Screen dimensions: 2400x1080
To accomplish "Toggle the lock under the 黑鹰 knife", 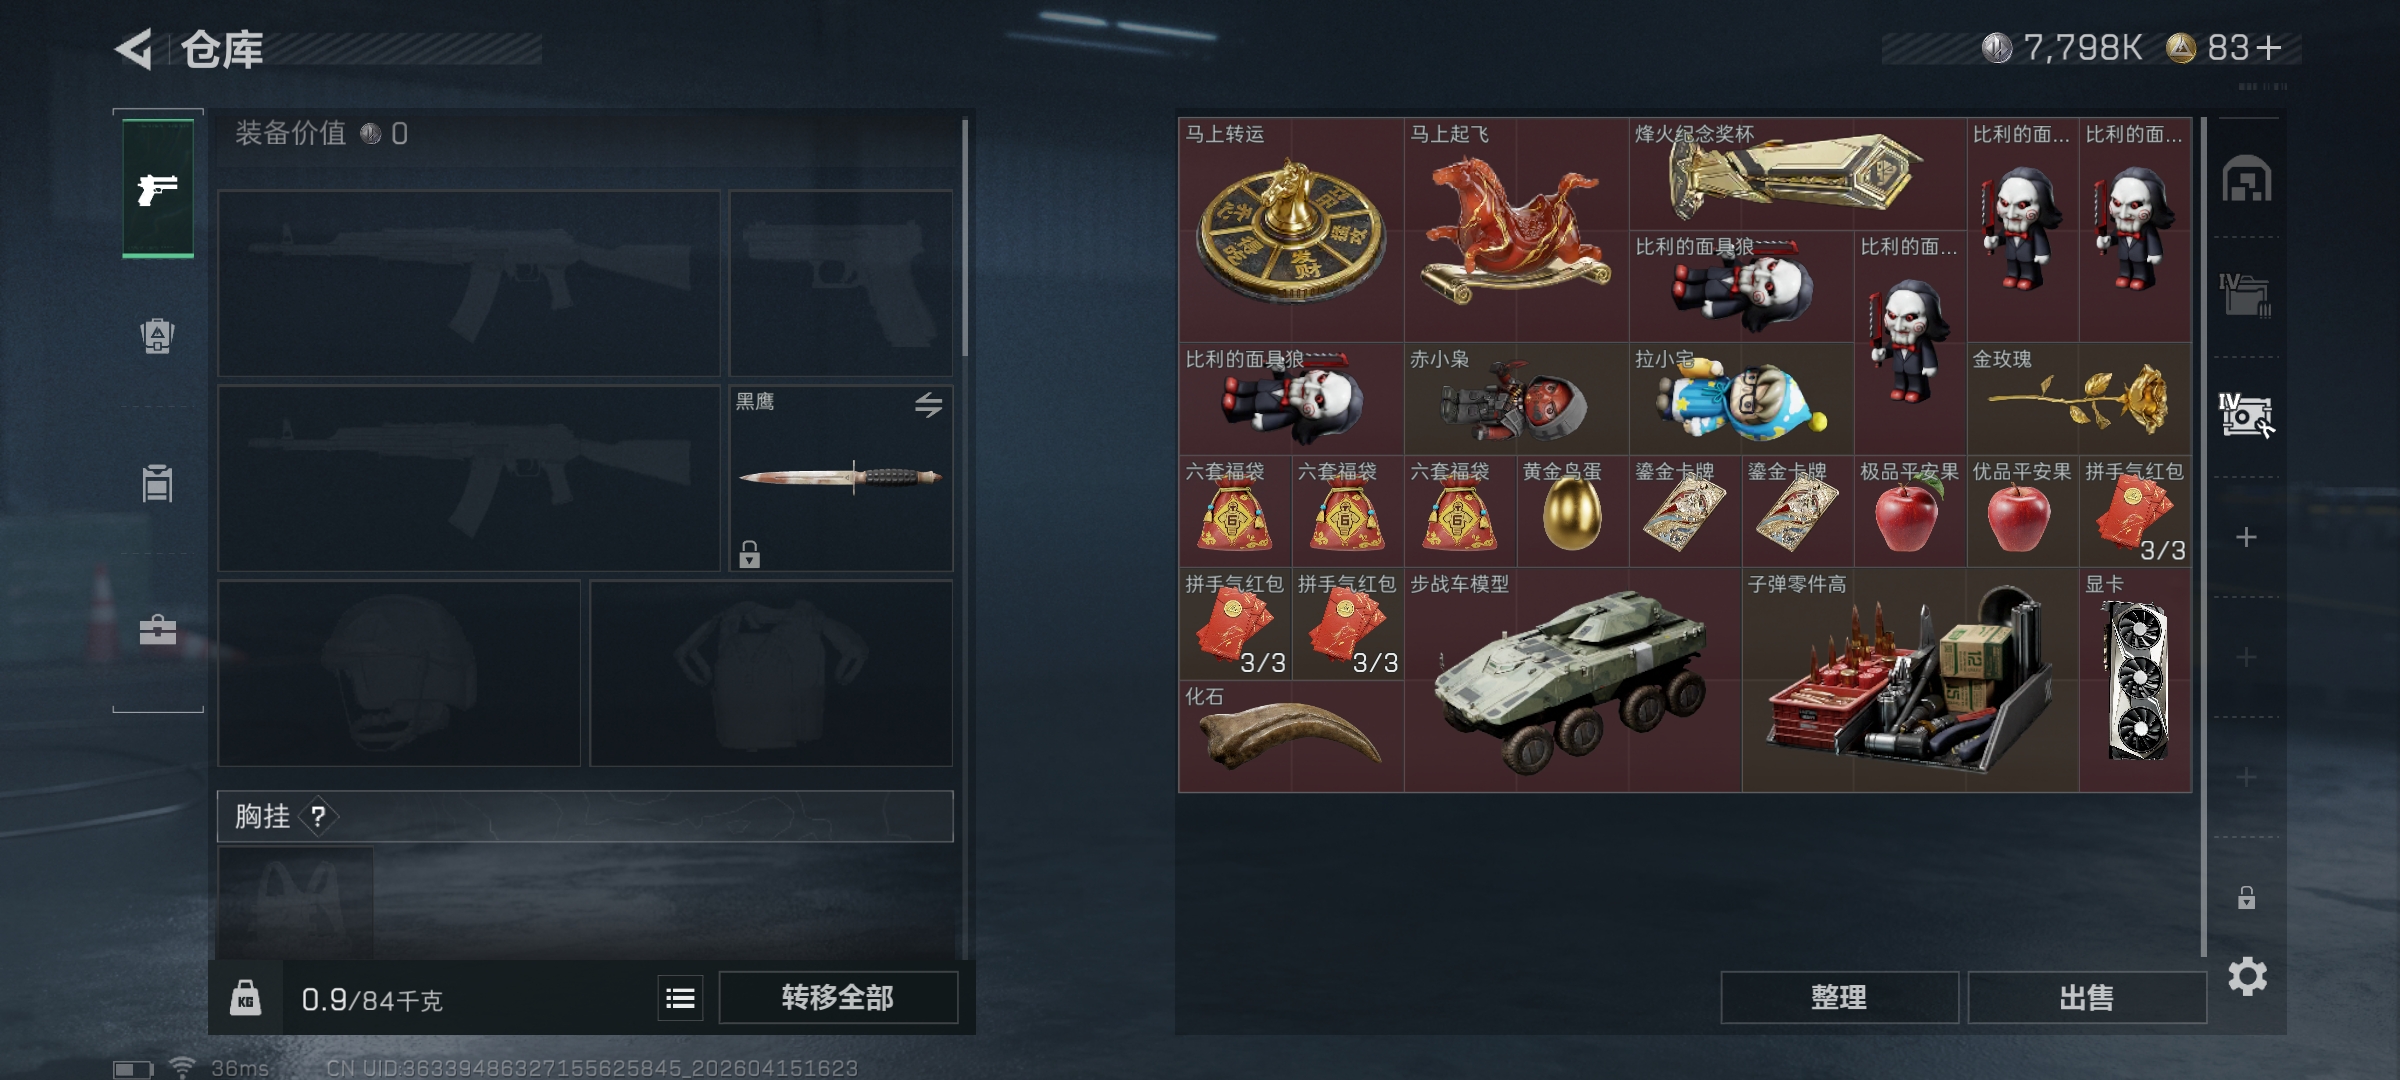I will pos(749,554).
